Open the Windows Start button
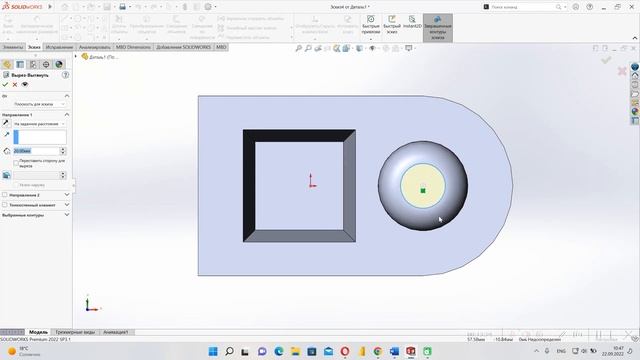The height and width of the screenshot is (360, 640). click(213, 351)
